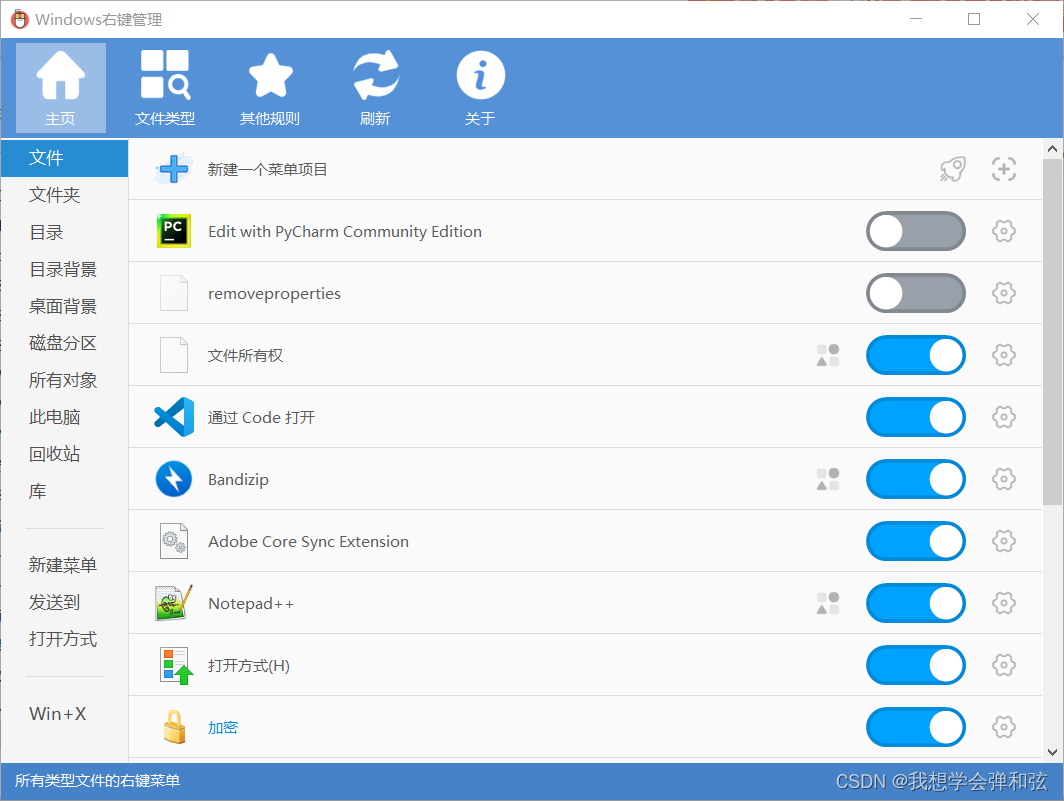This screenshot has width=1064, height=801.
Task: Turn off Adobe Core Sync Extension toggle
Action: pyautogui.click(x=915, y=541)
